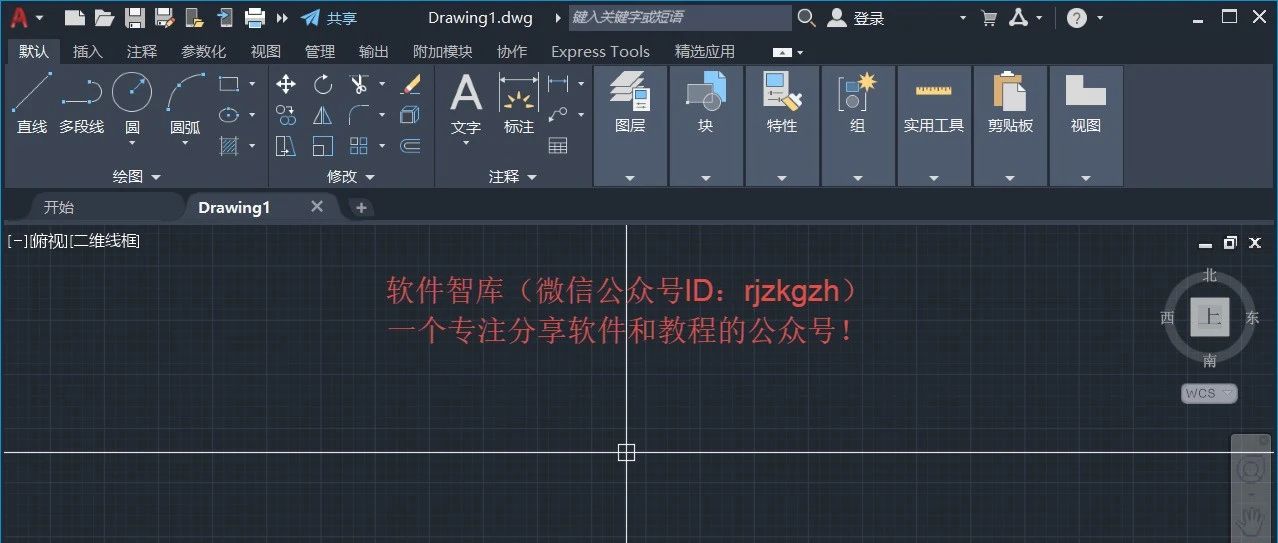Image resolution: width=1278 pixels, height=543 pixels.
Task: Click the large Text (文字) A icon
Action: point(466,92)
